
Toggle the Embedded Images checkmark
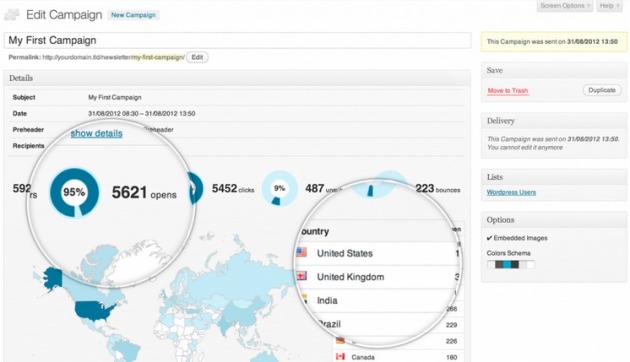click(489, 238)
